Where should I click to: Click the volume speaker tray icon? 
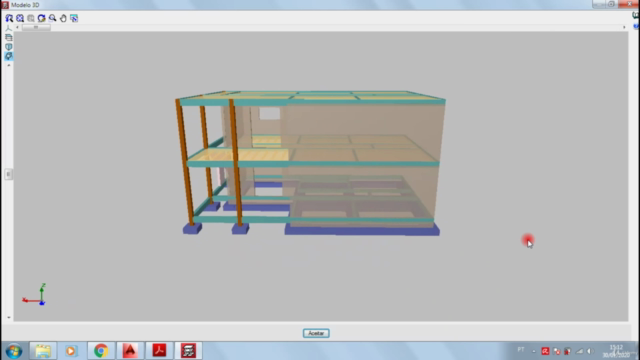590,351
